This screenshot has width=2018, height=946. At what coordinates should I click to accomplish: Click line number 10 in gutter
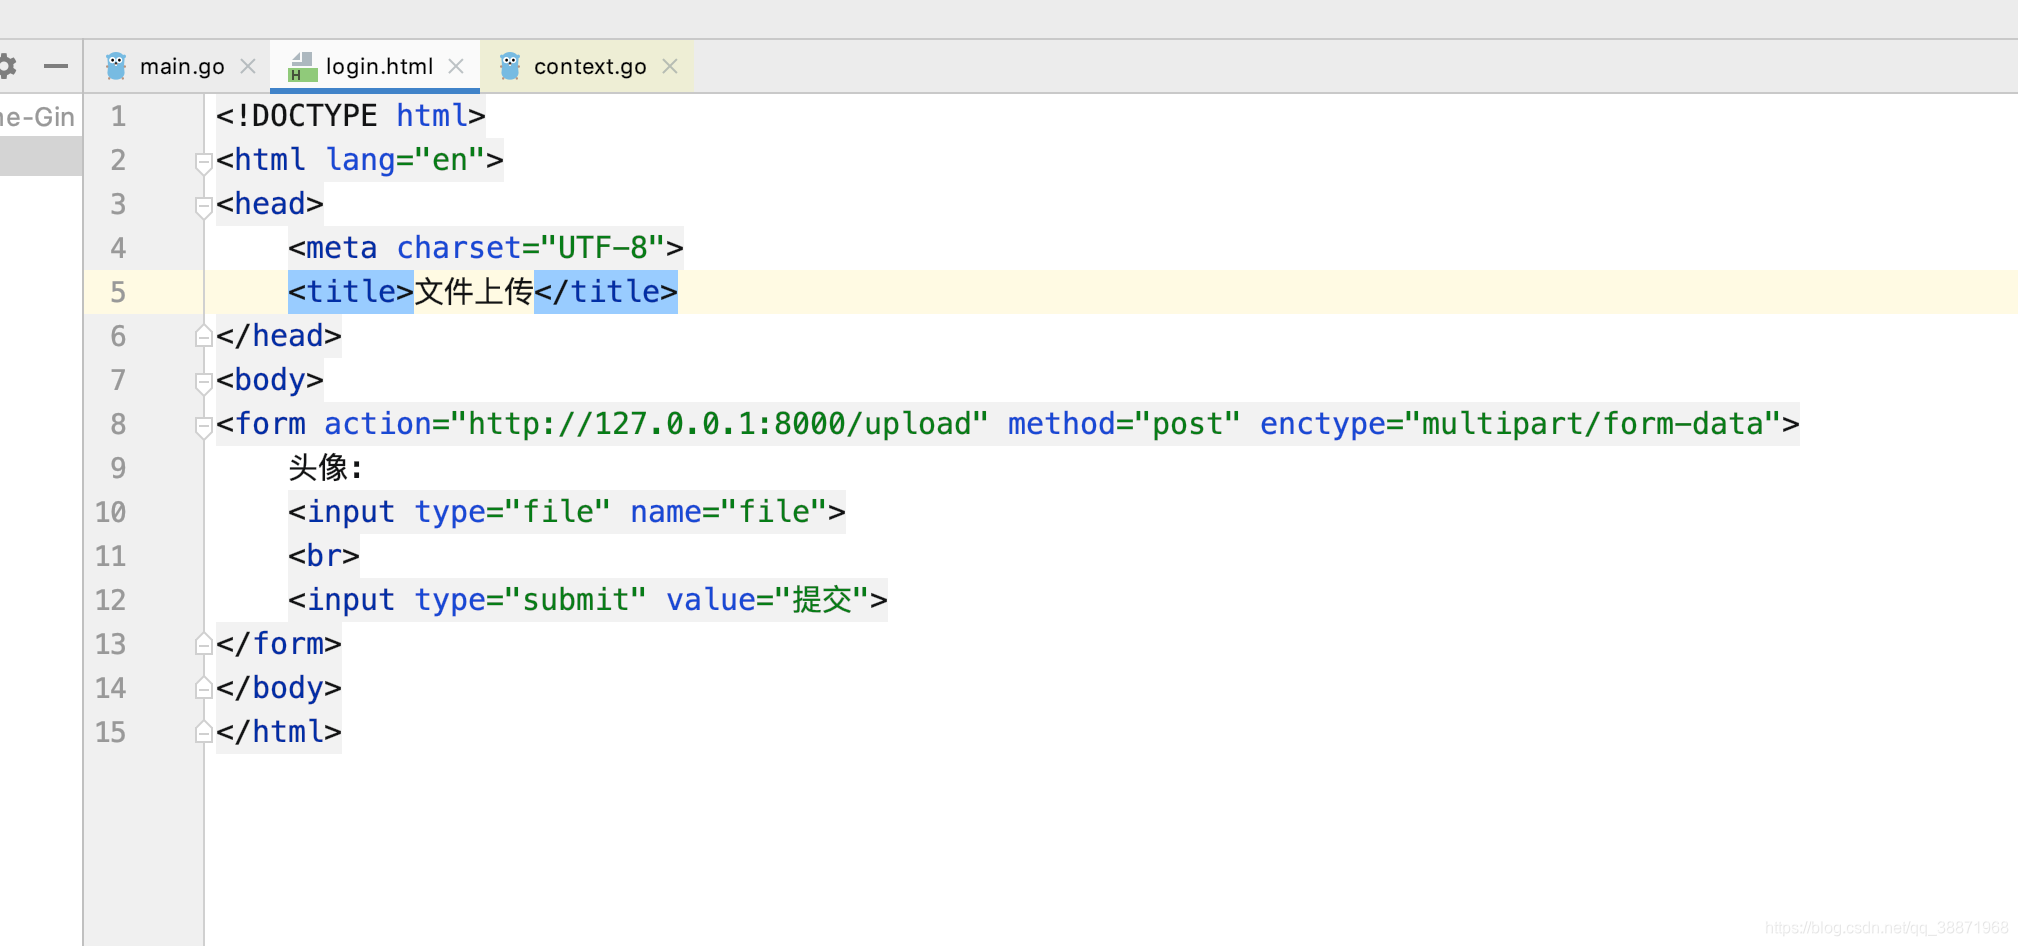click(x=110, y=512)
